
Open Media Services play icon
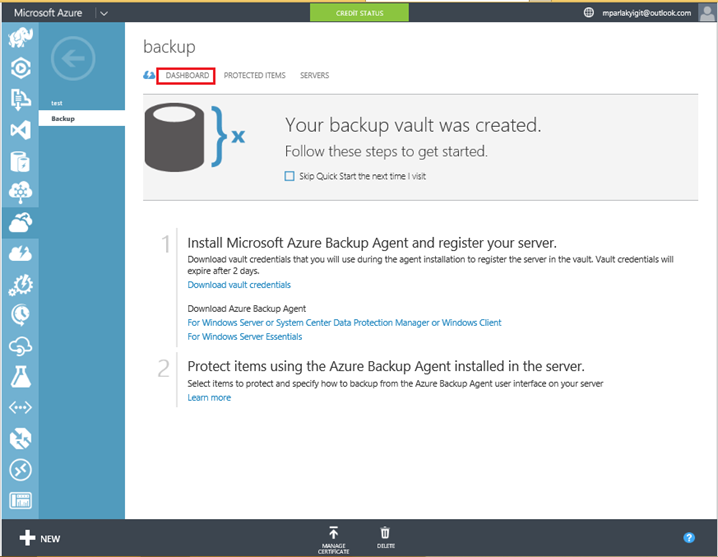point(20,68)
